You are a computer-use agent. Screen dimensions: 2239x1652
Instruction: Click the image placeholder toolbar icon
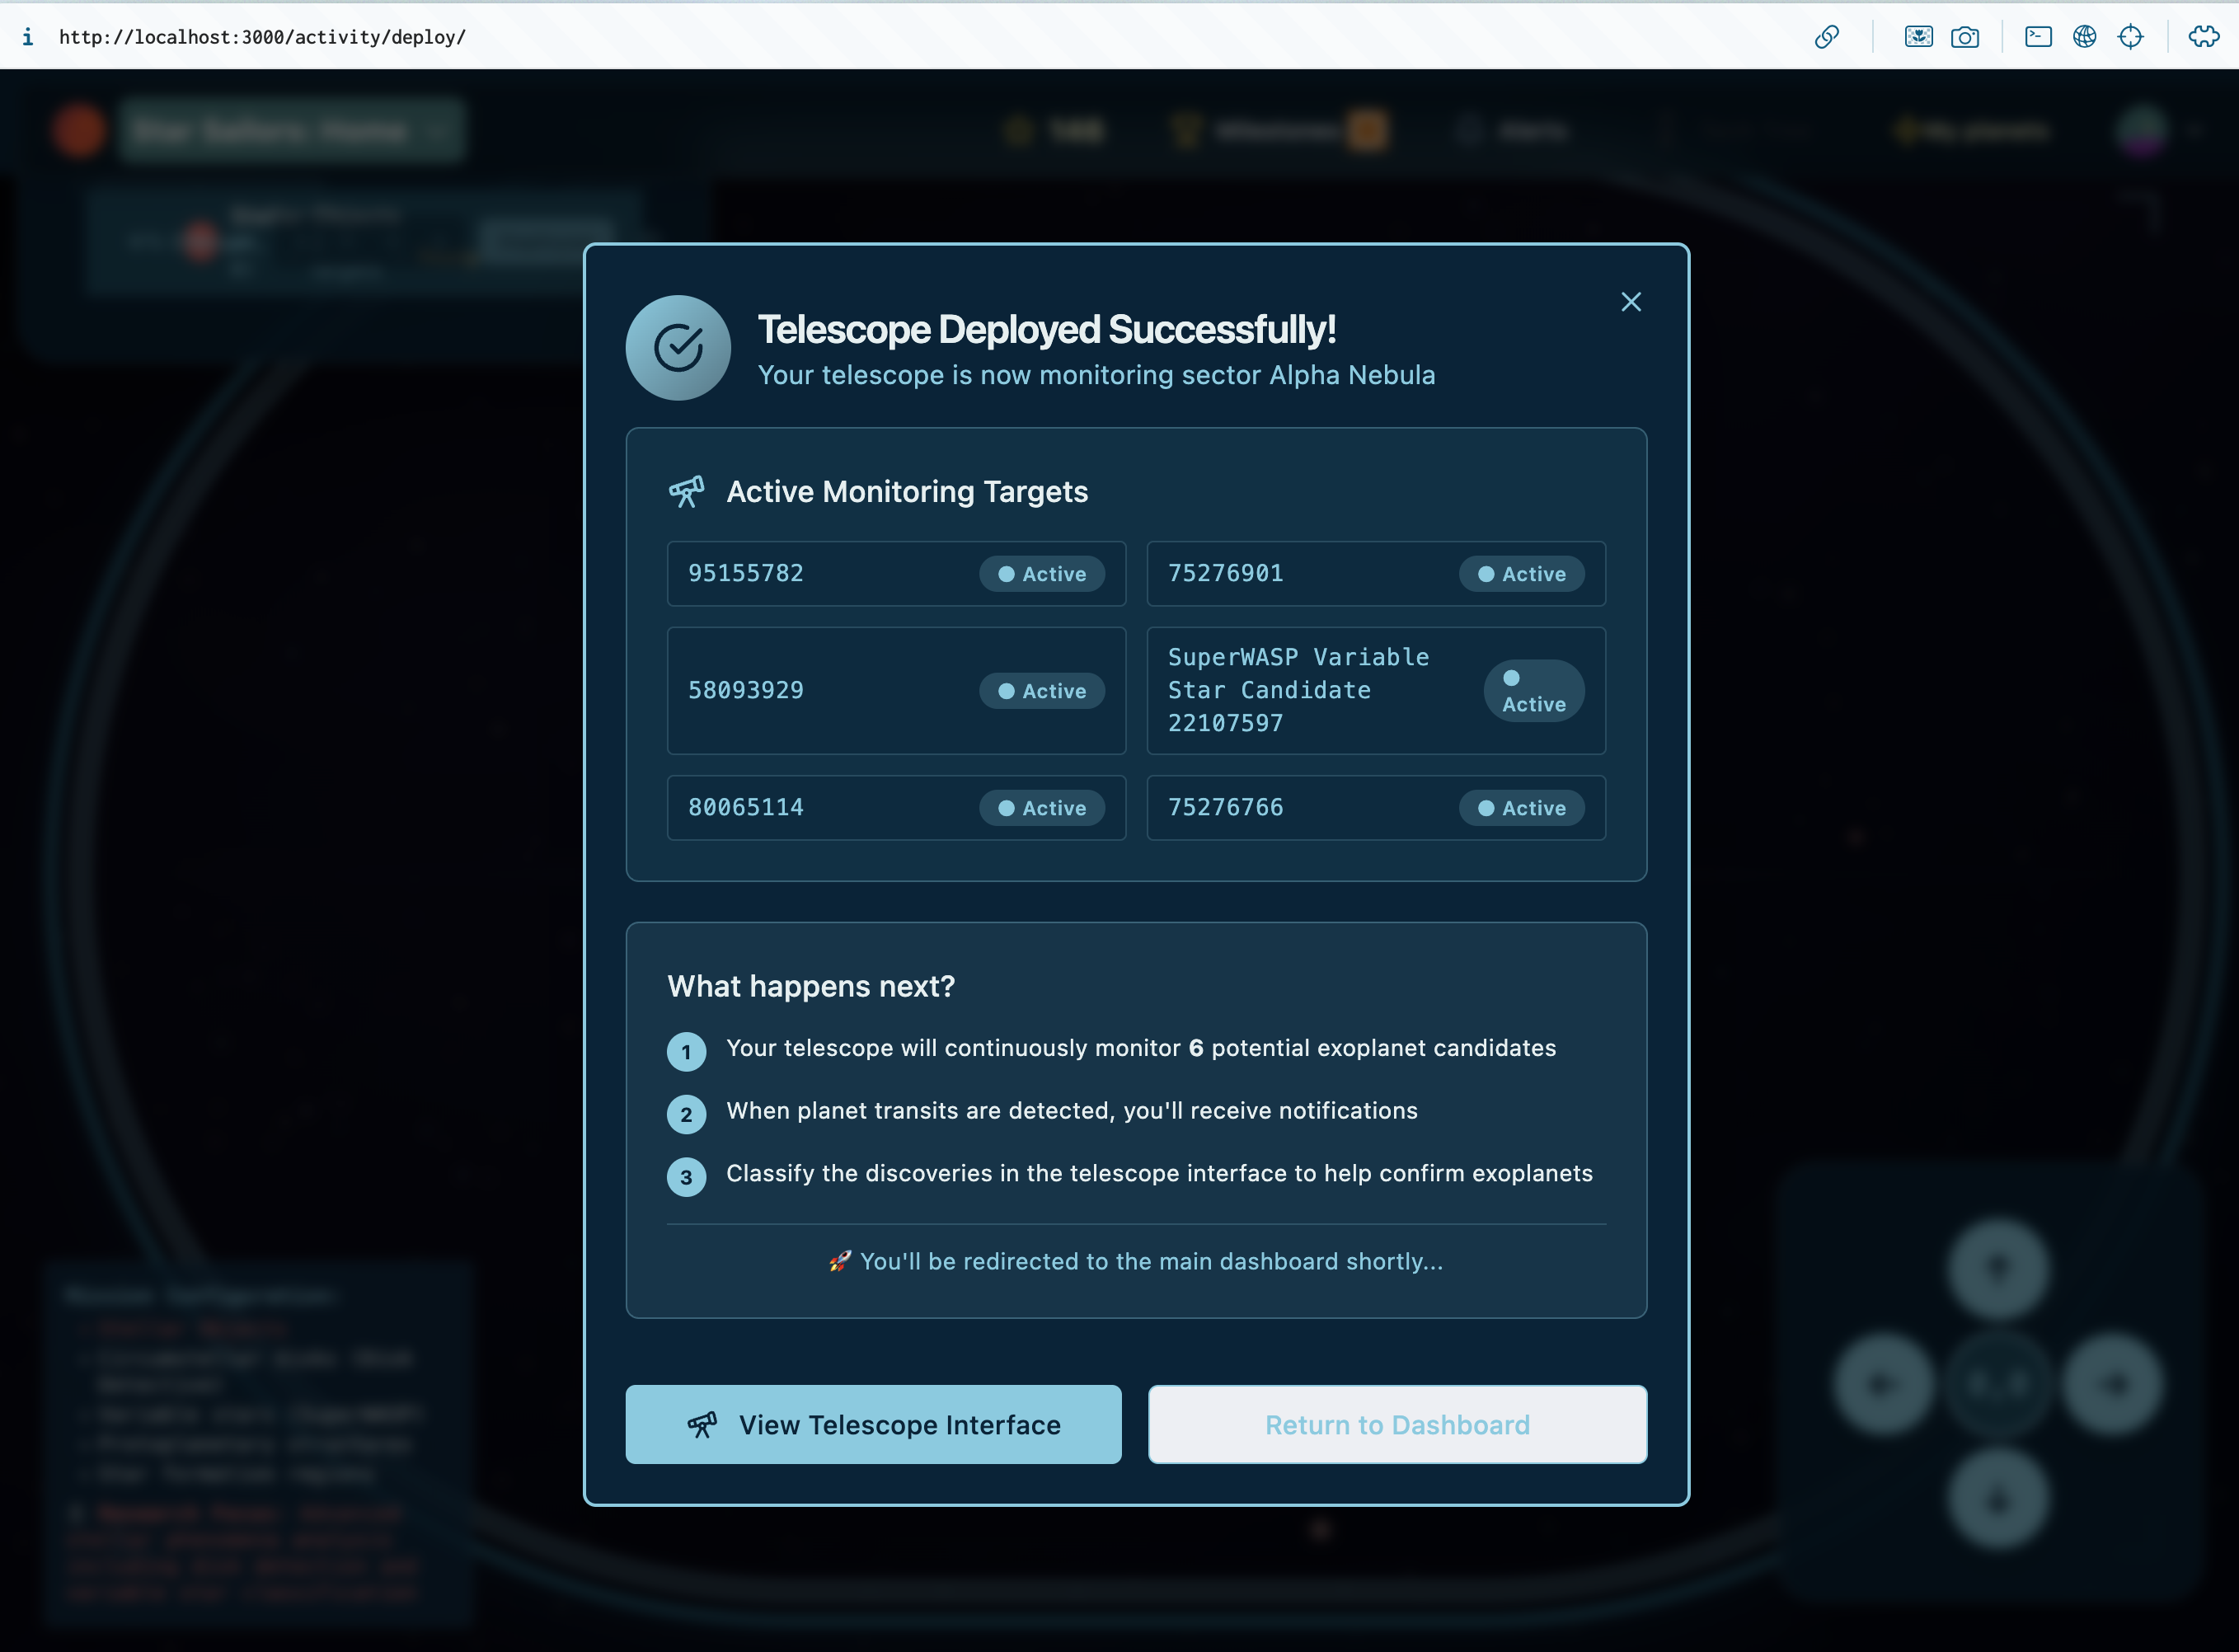[x=1918, y=37]
